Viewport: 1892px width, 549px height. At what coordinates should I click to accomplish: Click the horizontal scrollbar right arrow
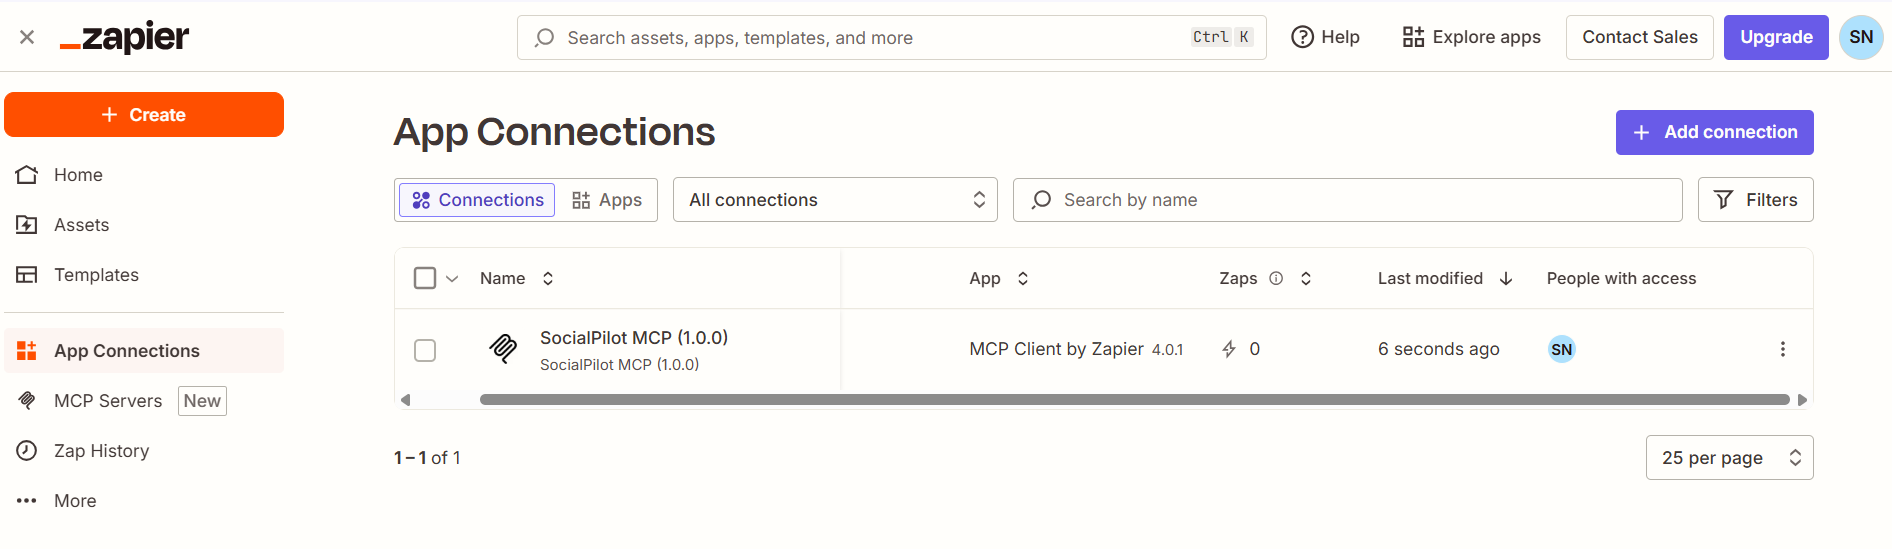click(1802, 400)
